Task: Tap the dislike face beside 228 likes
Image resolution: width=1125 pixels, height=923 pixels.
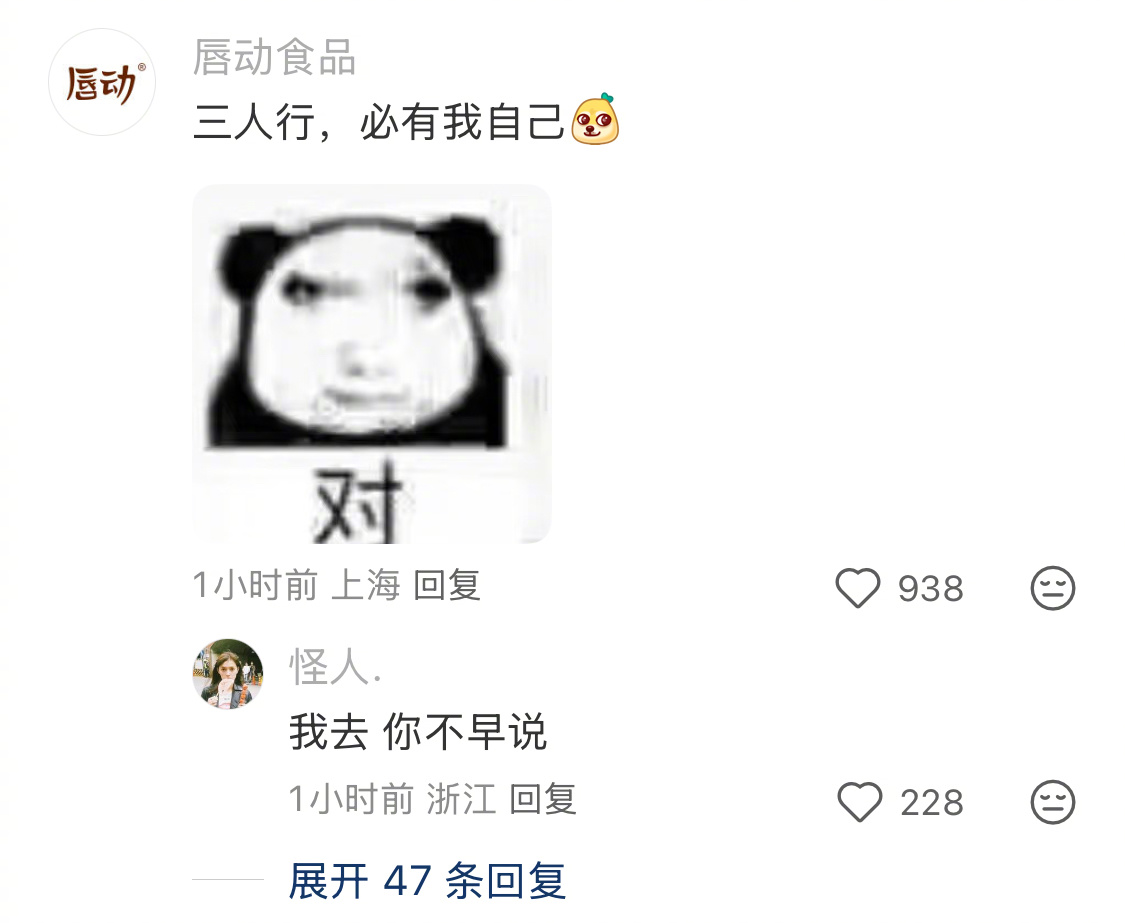Action: point(1053,802)
